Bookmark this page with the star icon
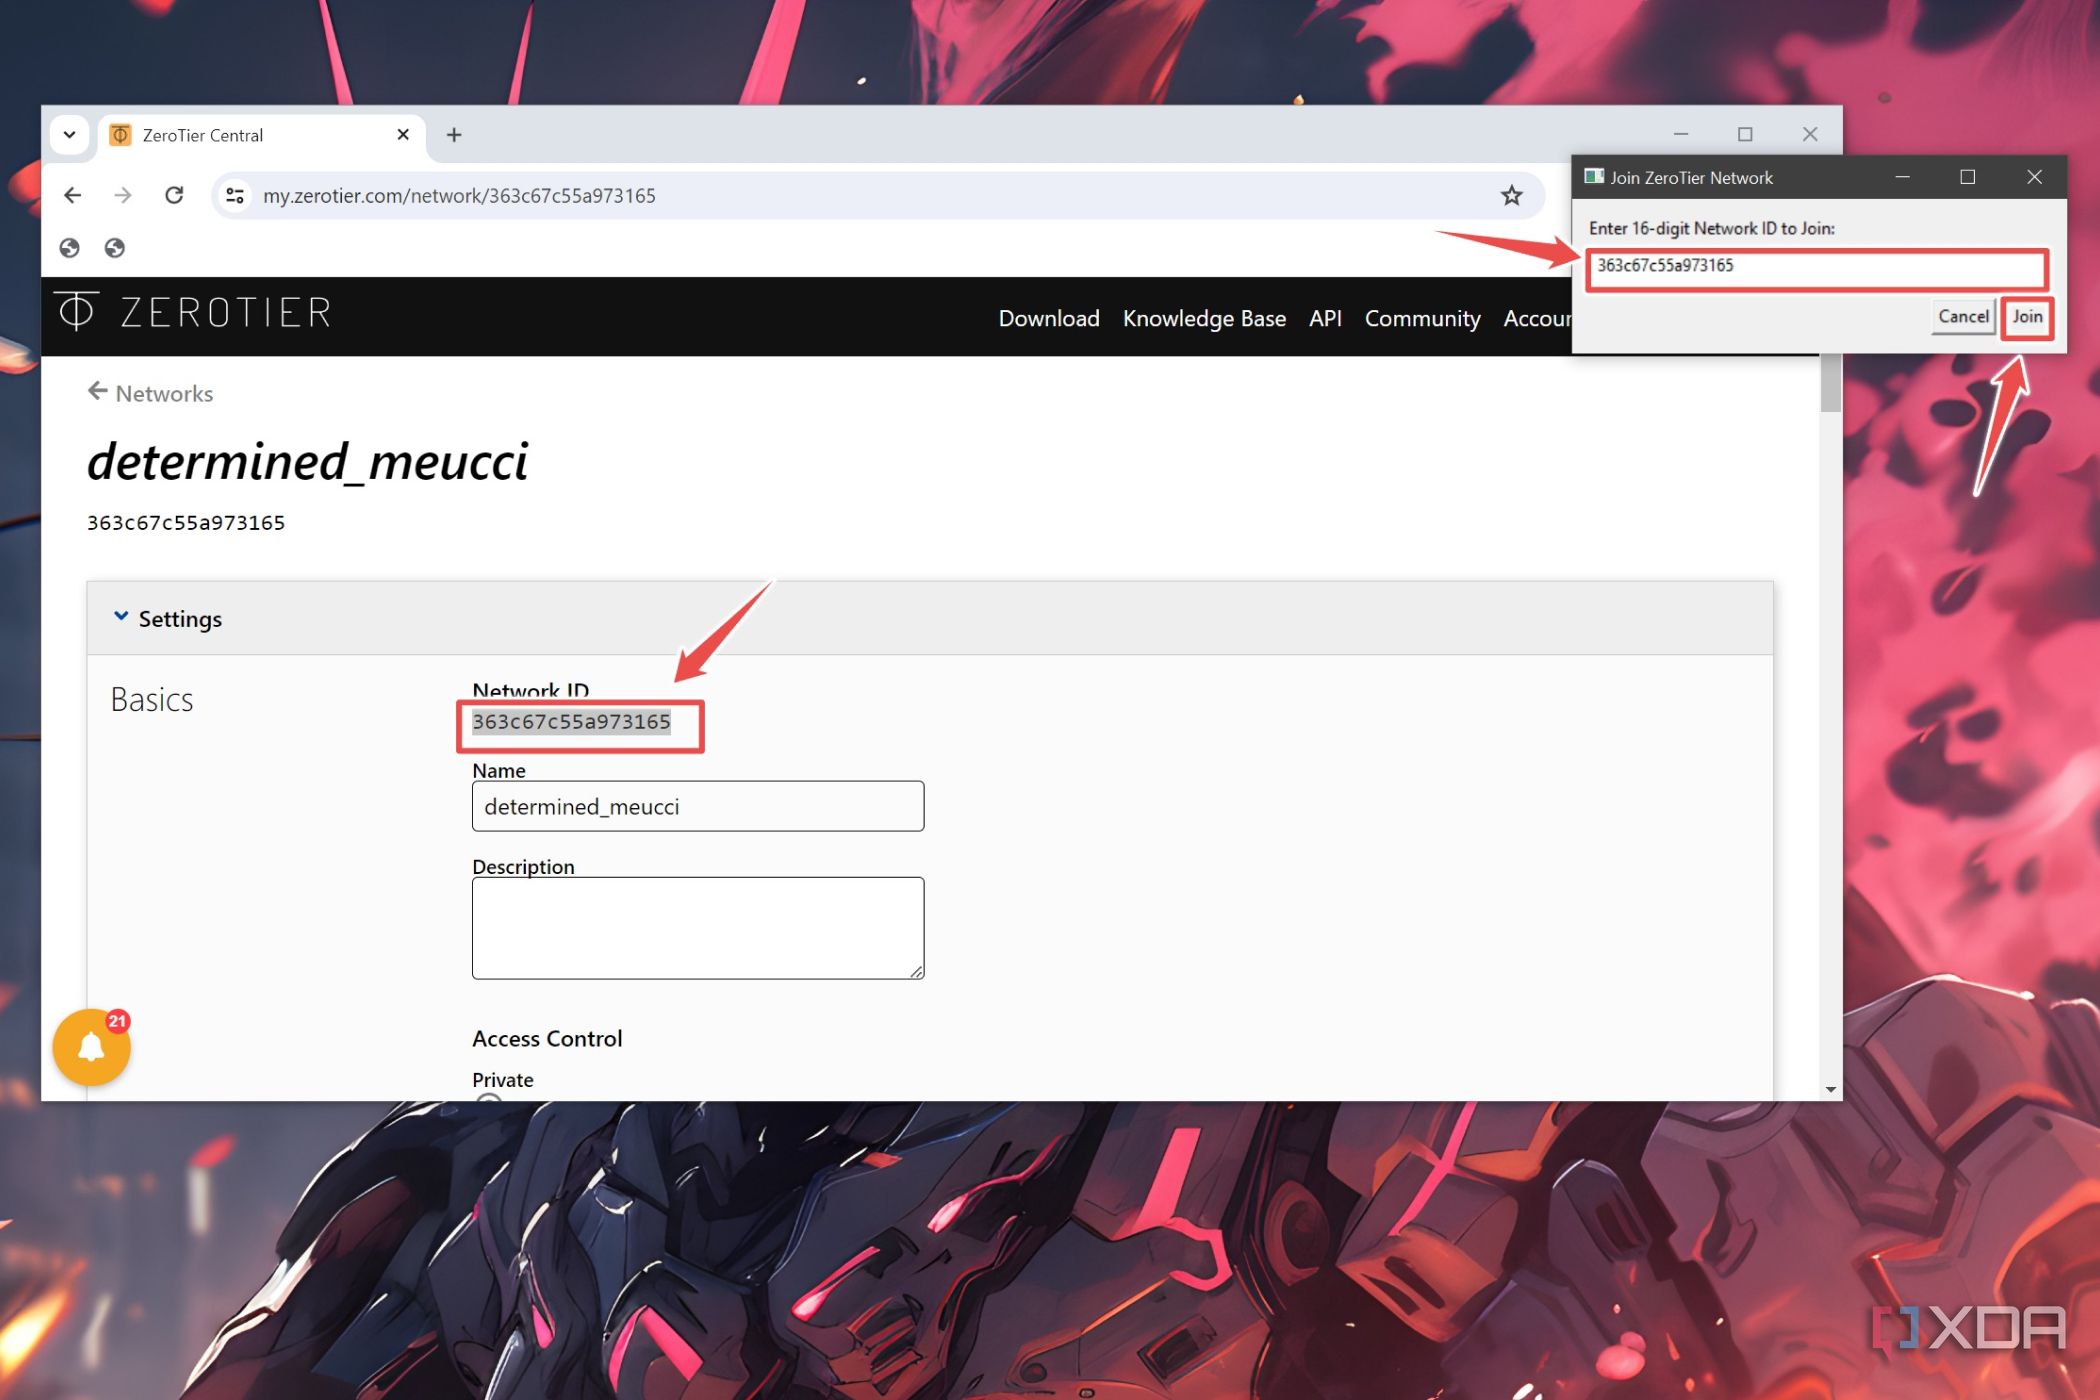The height and width of the screenshot is (1400, 2100). [1511, 195]
